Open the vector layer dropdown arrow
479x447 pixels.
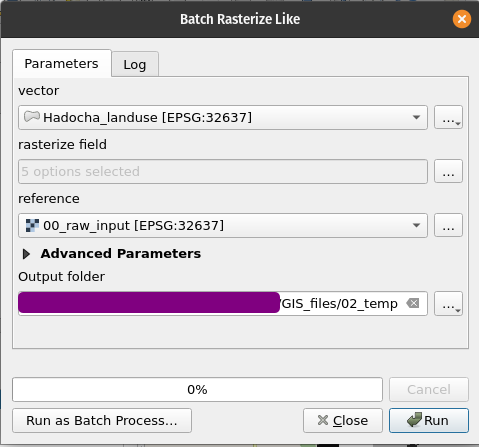(x=416, y=117)
